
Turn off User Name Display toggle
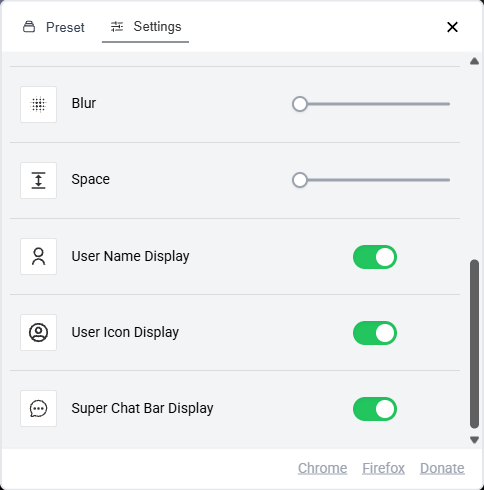pyautogui.click(x=375, y=257)
